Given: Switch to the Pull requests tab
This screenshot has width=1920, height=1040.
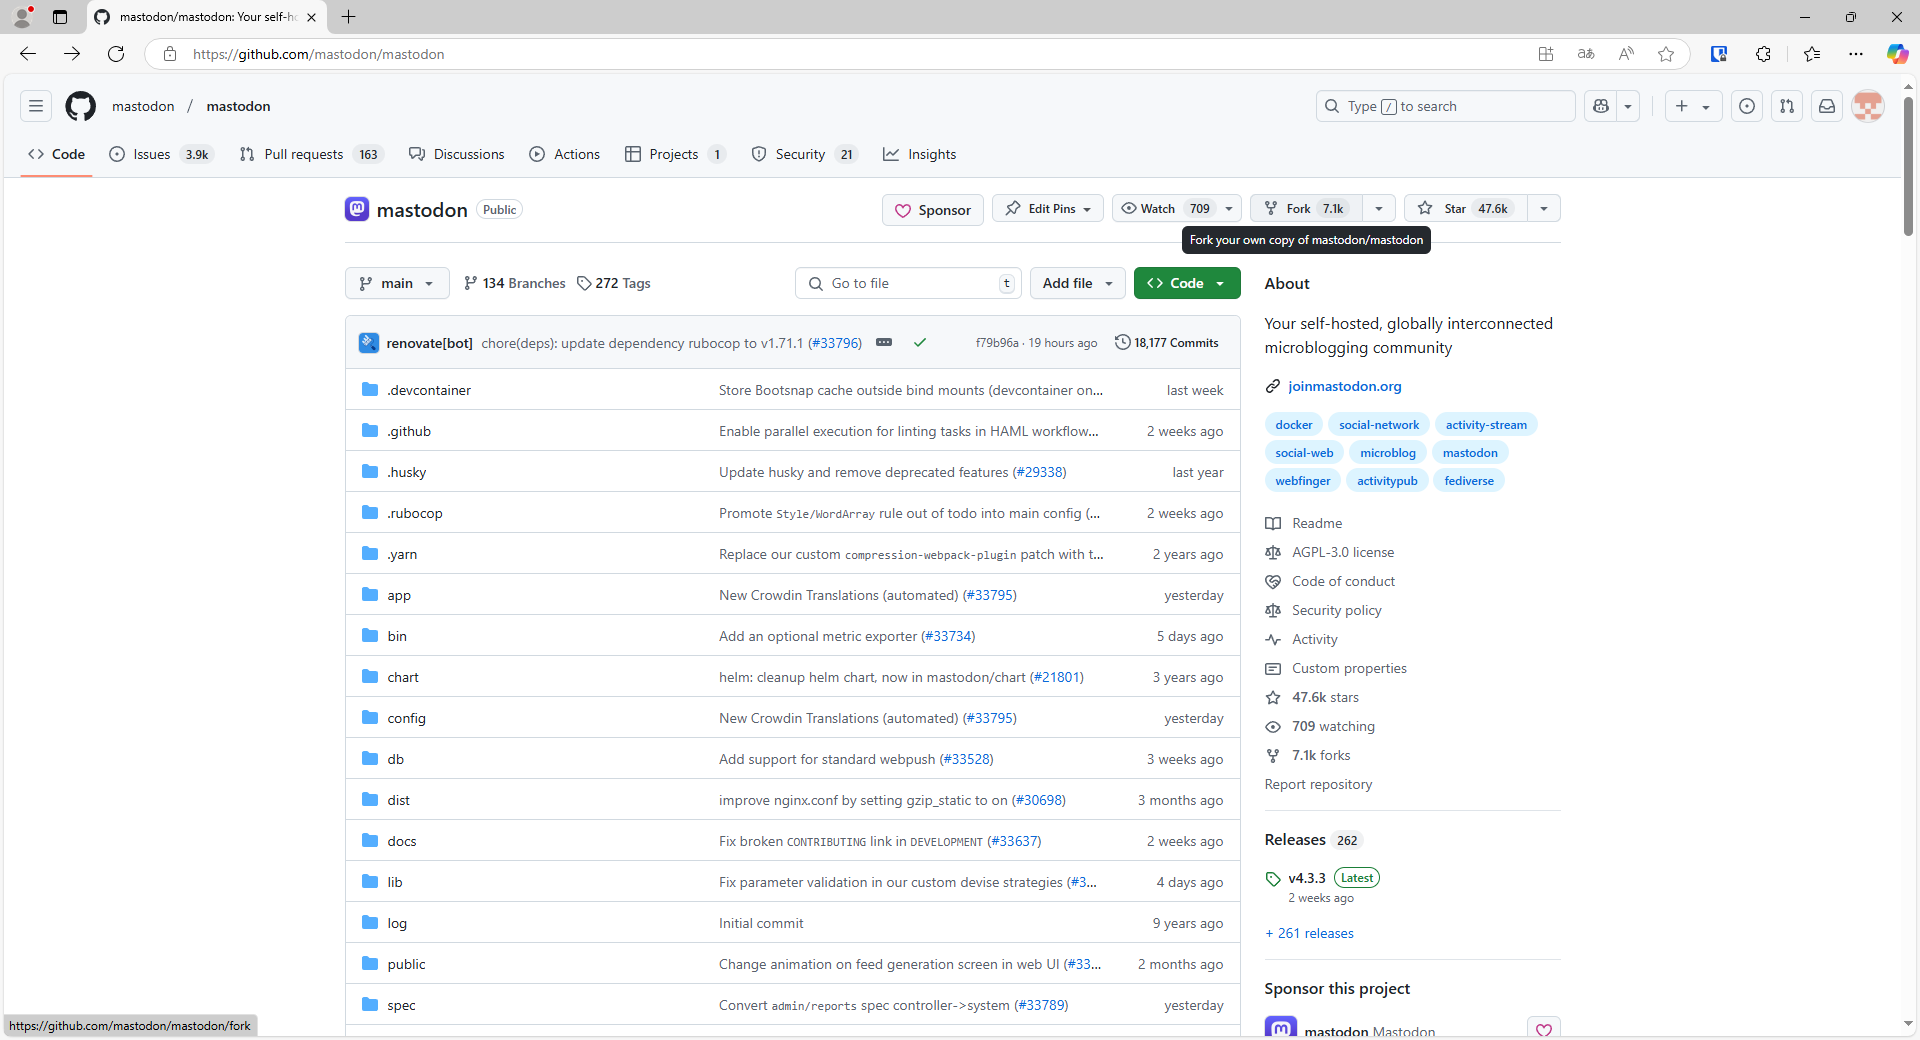Looking at the screenshot, I should point(310,154).
